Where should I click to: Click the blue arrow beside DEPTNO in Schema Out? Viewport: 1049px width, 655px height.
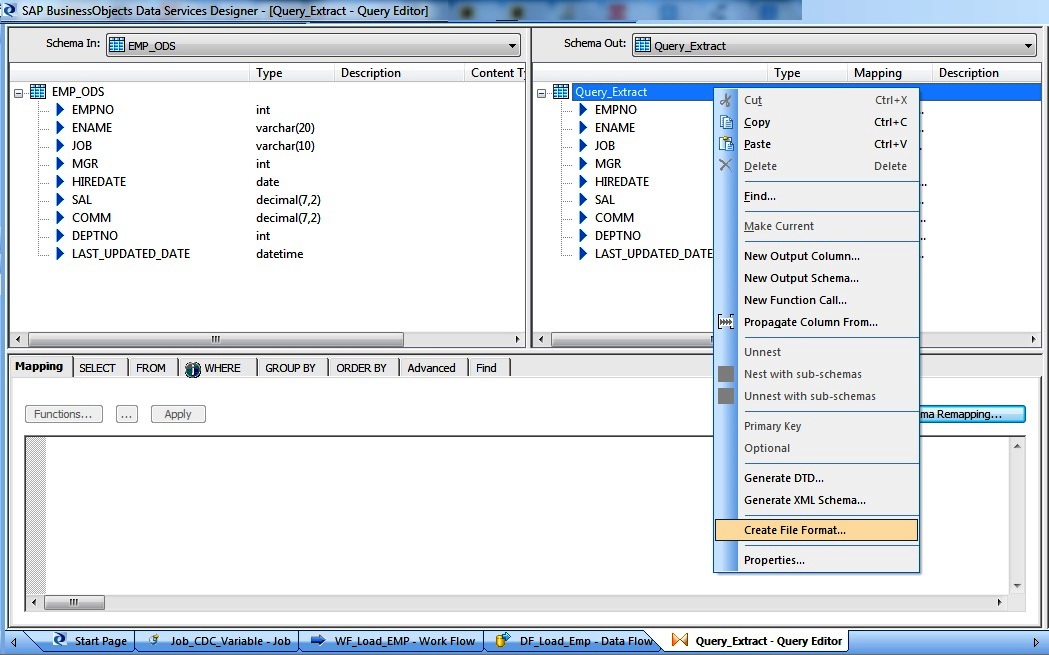coord(583,236)
